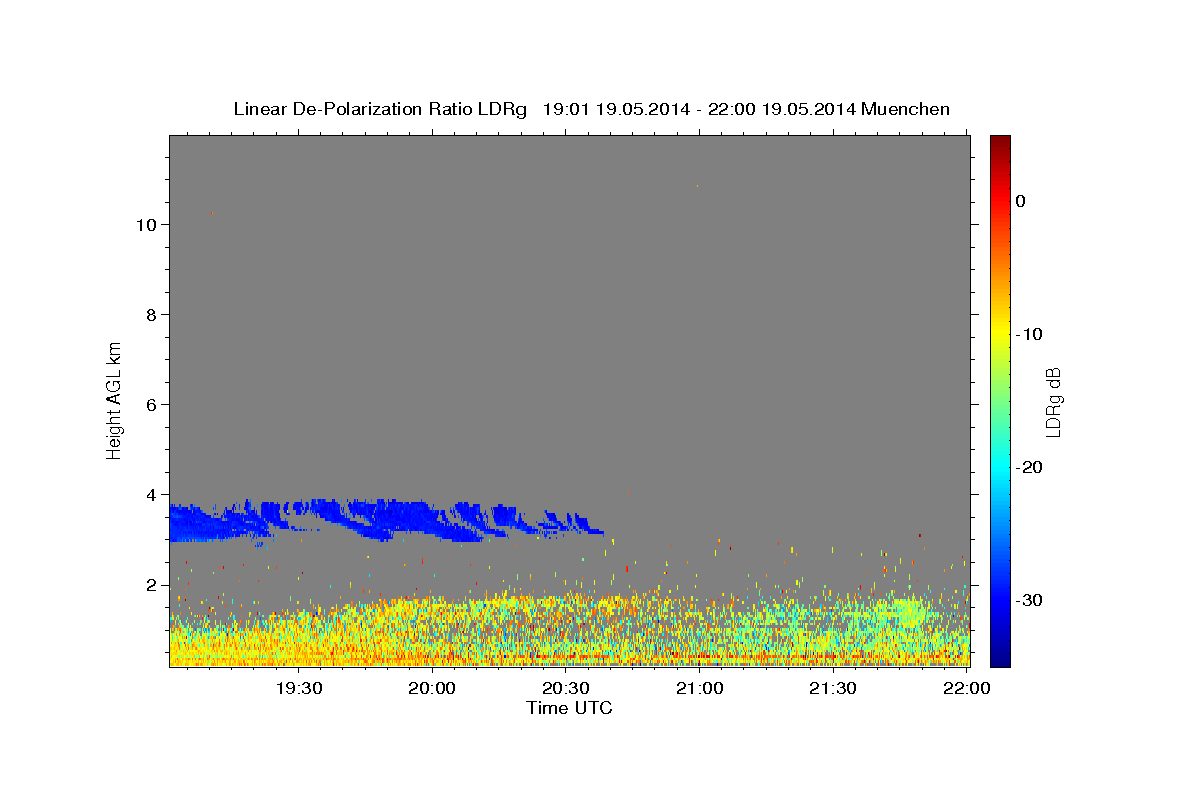Click the 22:00 time tick label

966,688
